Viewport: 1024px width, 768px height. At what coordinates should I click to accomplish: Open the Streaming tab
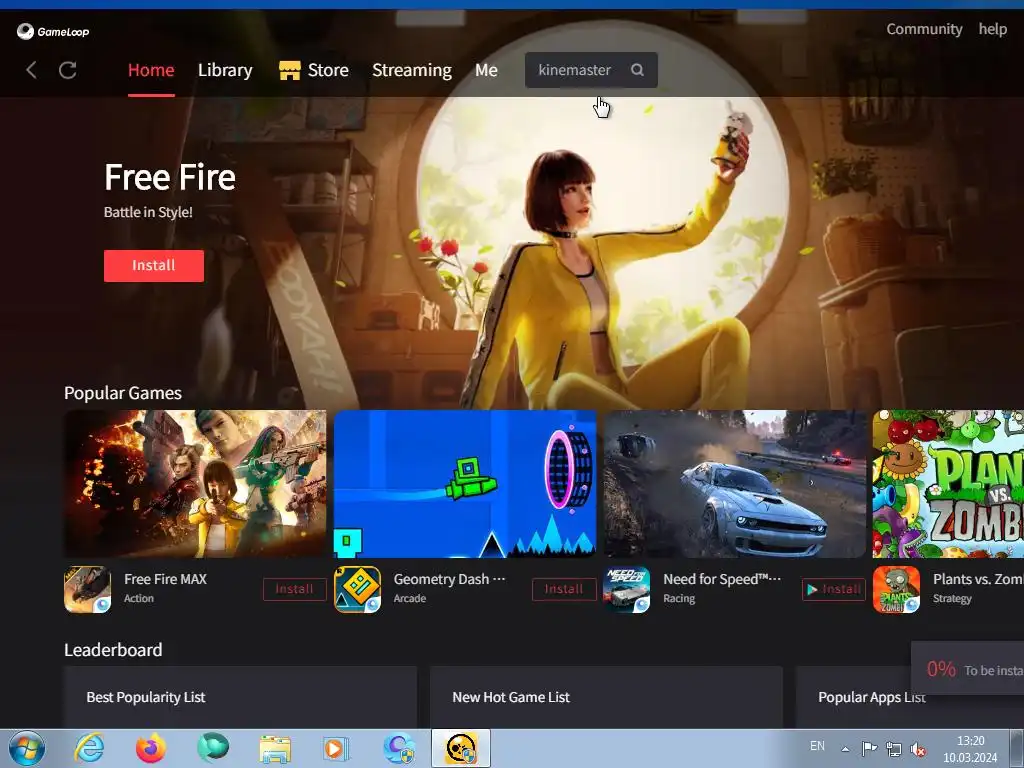(412, 70)
